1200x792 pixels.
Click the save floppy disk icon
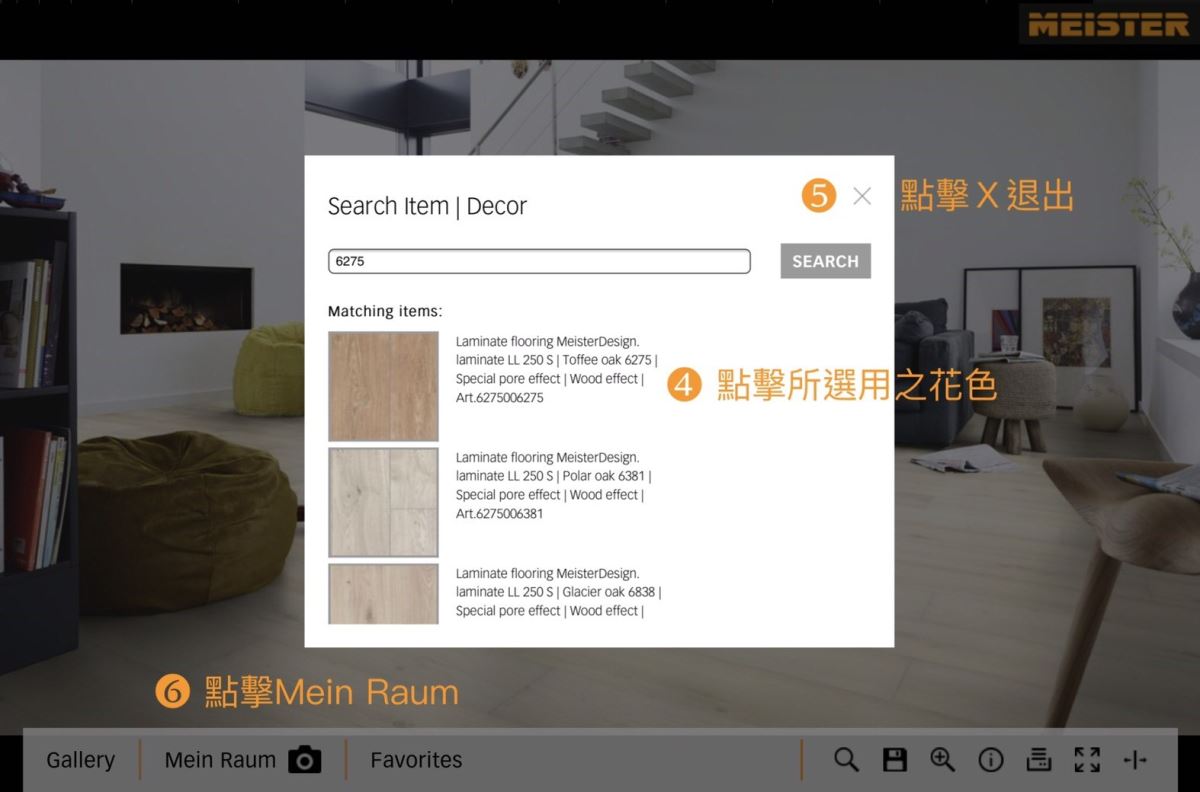pos(895,760)
